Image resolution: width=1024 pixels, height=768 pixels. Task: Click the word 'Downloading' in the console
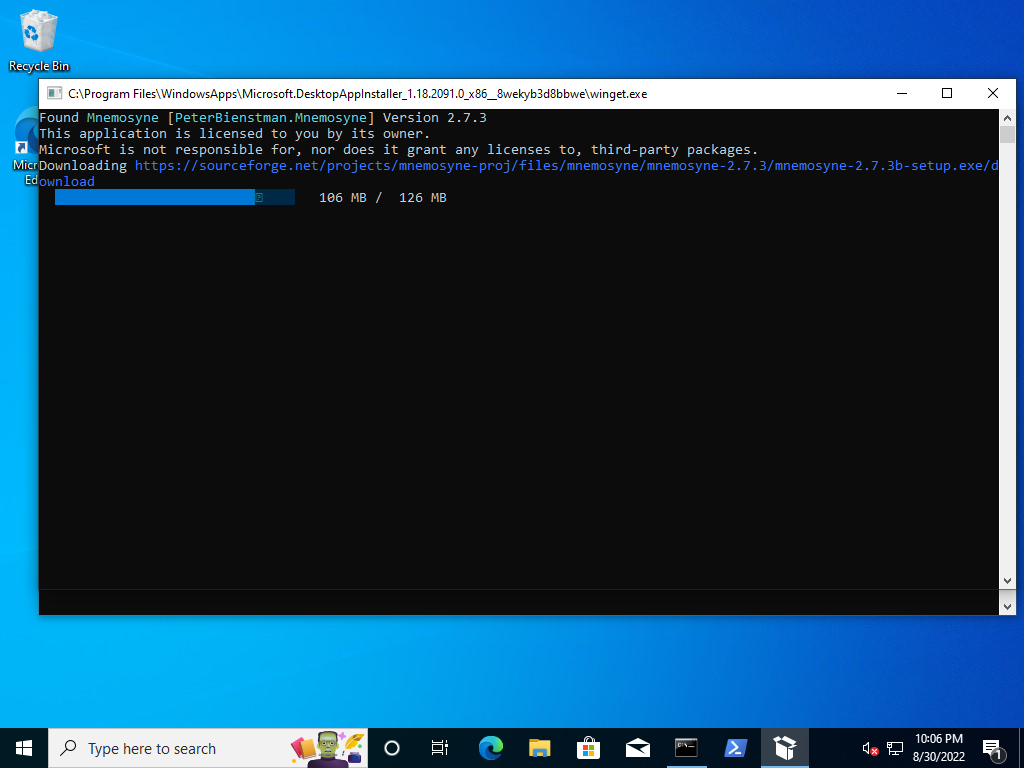point(83,165)
